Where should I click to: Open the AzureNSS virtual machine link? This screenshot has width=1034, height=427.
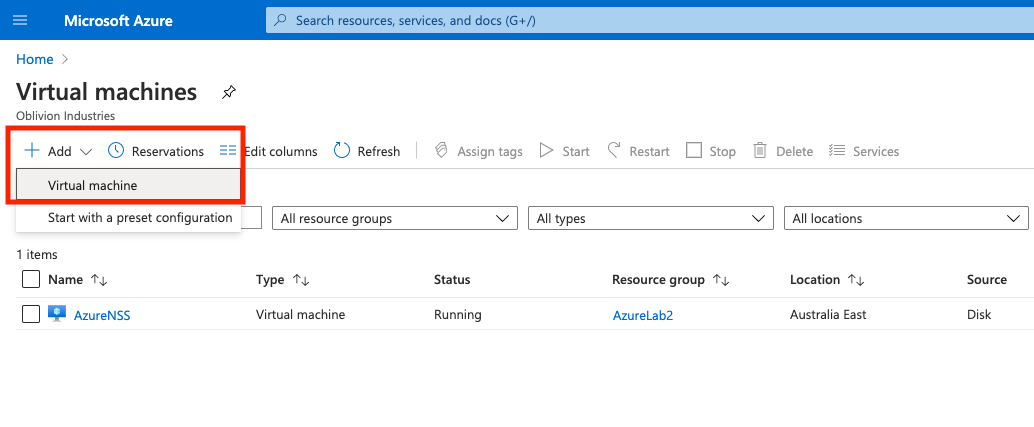(102, 315)
